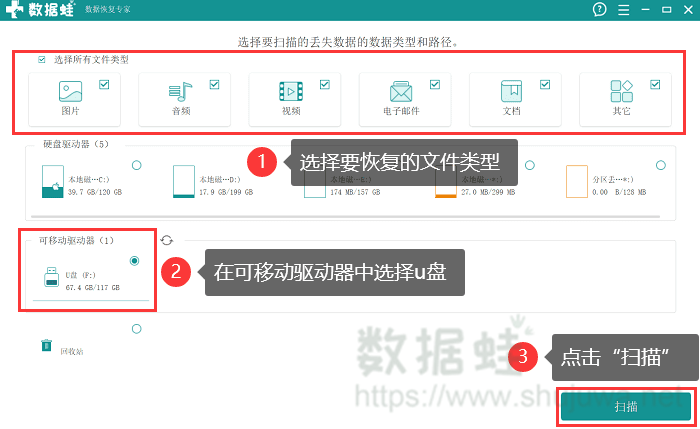Select the U盘 (F:) radio button

(134, 261)
